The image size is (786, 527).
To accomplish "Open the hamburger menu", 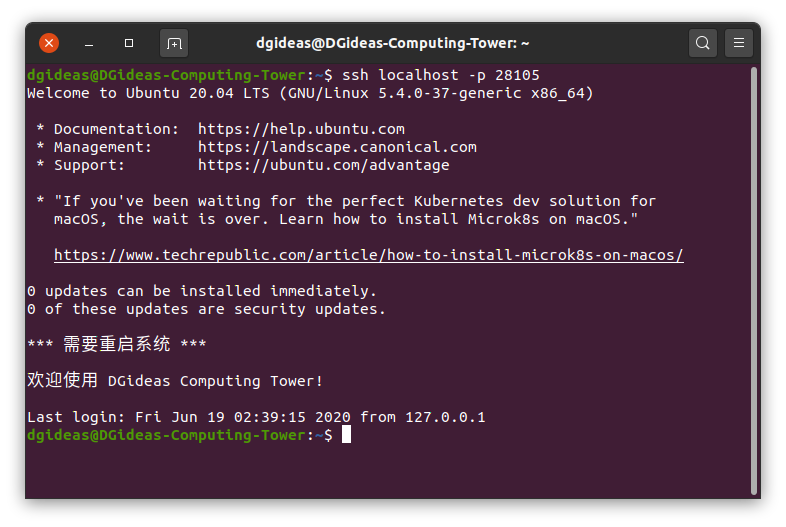I will (x=739, y=43).
